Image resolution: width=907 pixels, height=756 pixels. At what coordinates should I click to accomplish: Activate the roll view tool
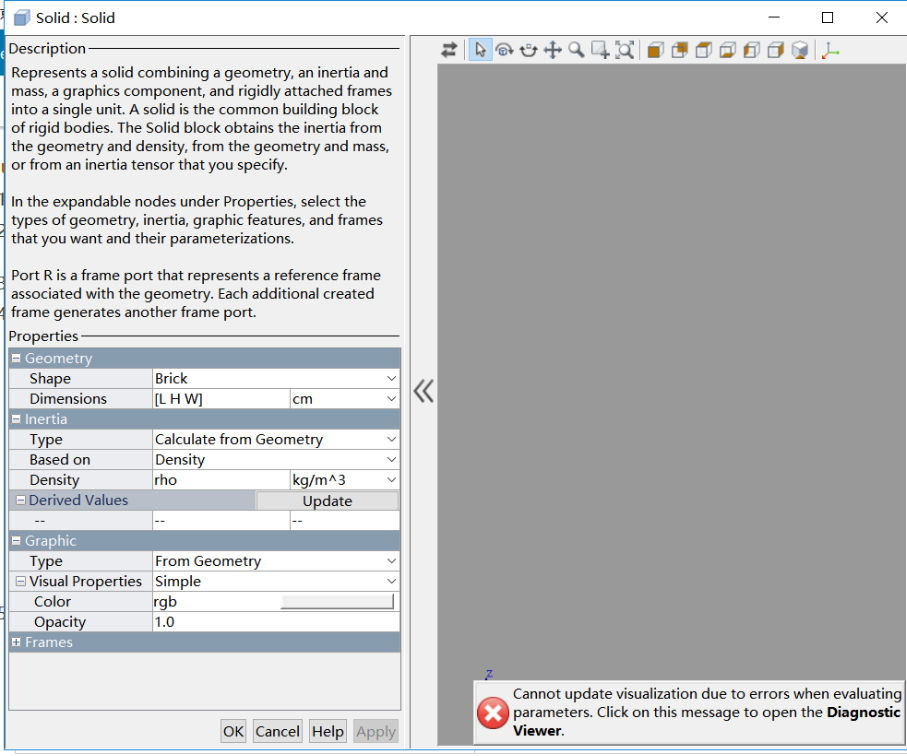click(x=528, y=50)
